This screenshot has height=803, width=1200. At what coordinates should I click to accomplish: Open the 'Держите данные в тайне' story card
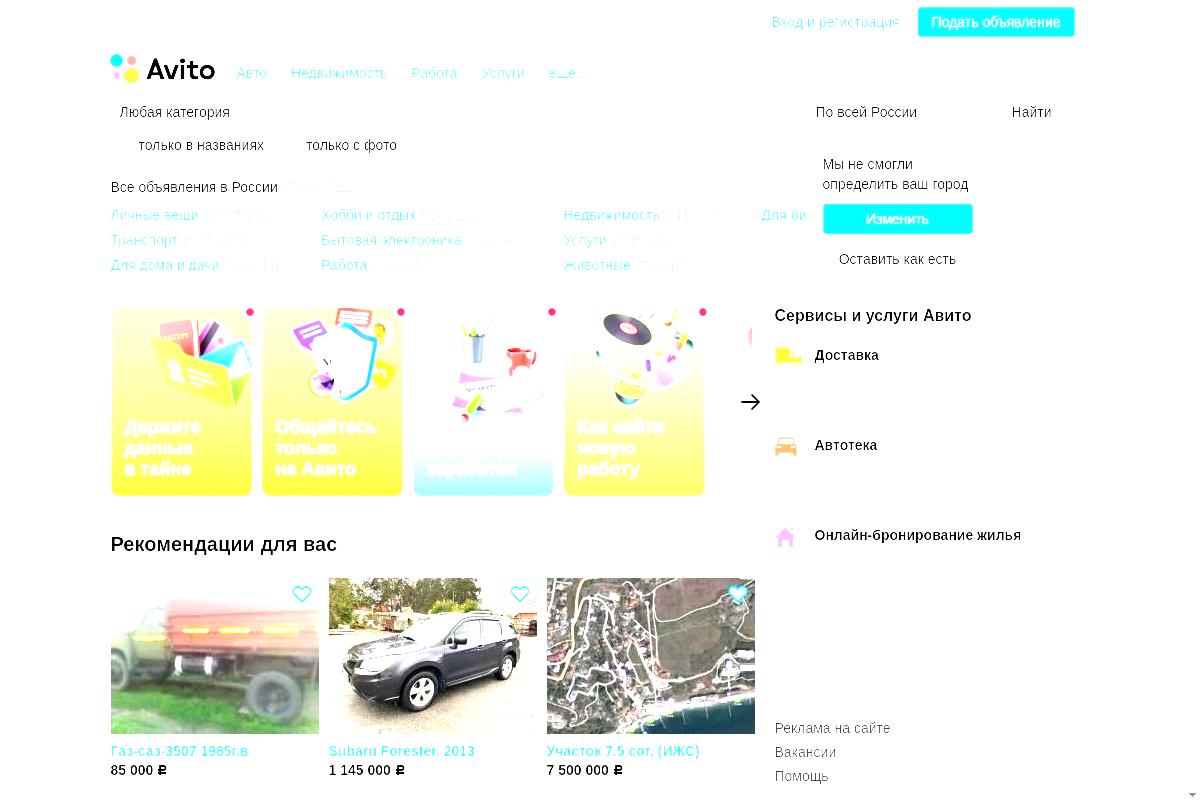click(181, 402)
